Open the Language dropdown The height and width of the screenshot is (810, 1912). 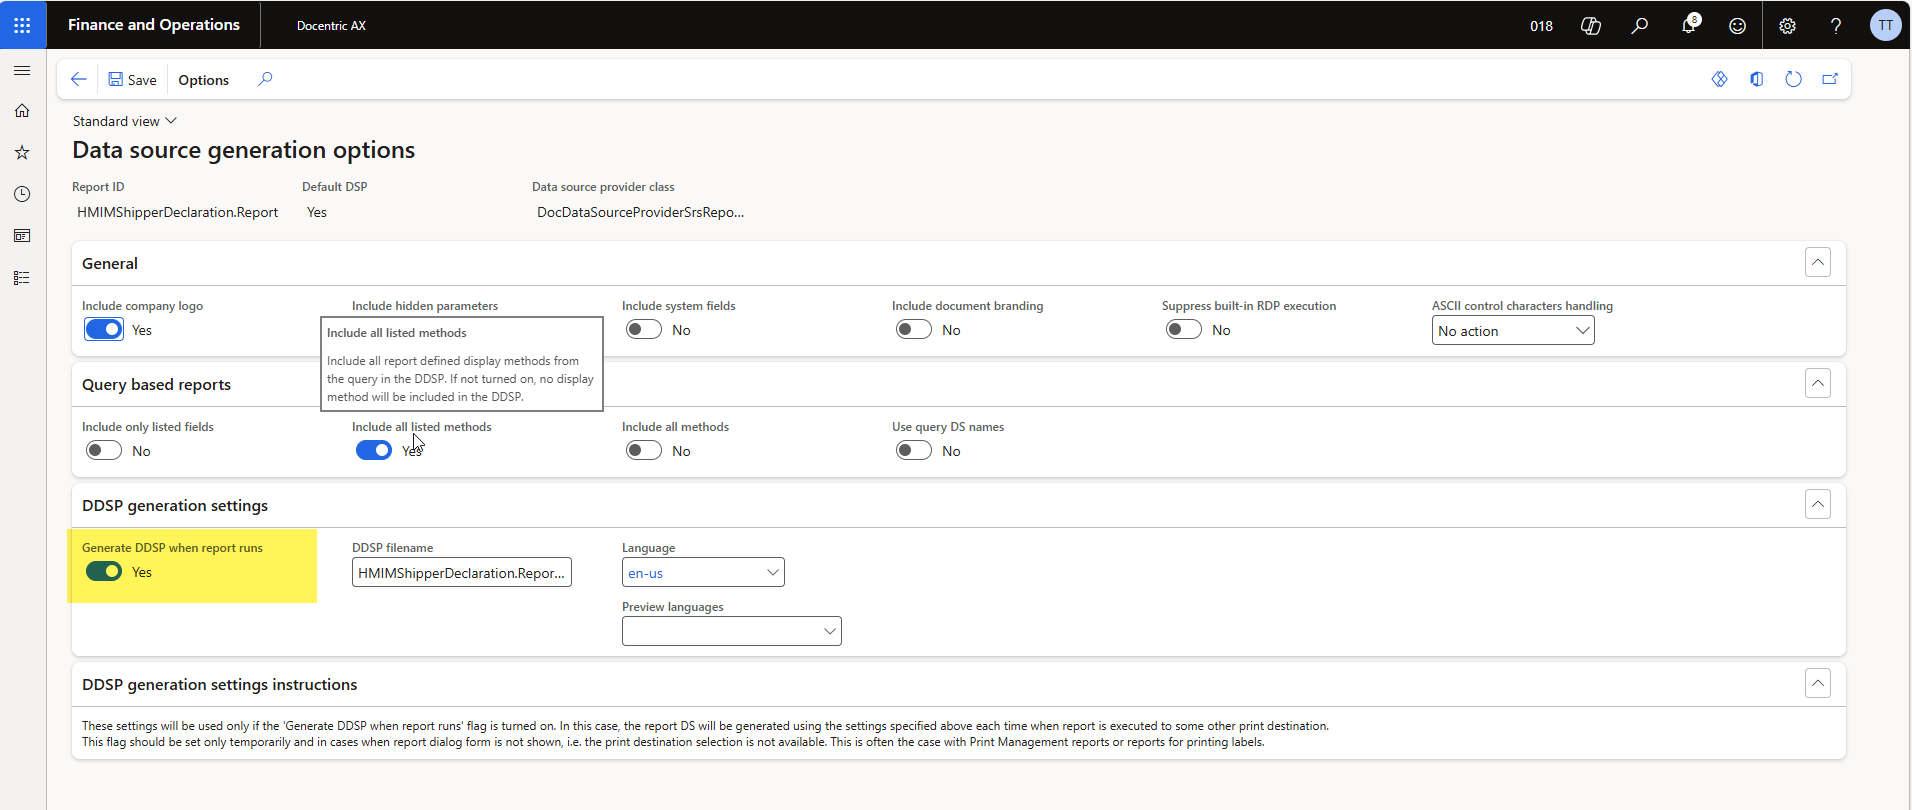(x=703, y=573)
